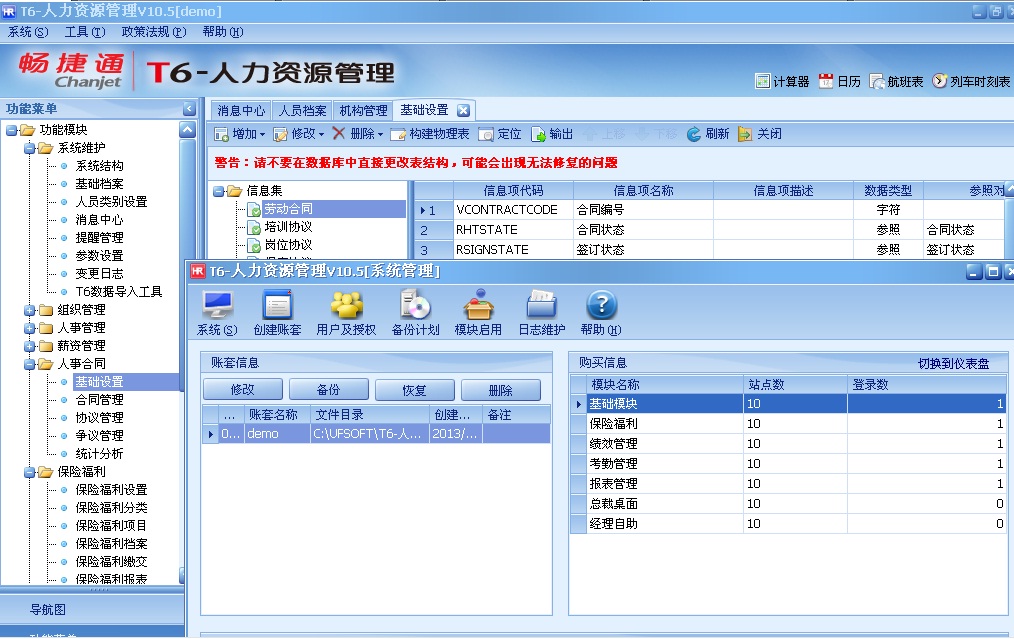Select 劳动合同 in the 信息集 tree
The width and height of the screenshot is (1014, 639).
tap(288, 209)
